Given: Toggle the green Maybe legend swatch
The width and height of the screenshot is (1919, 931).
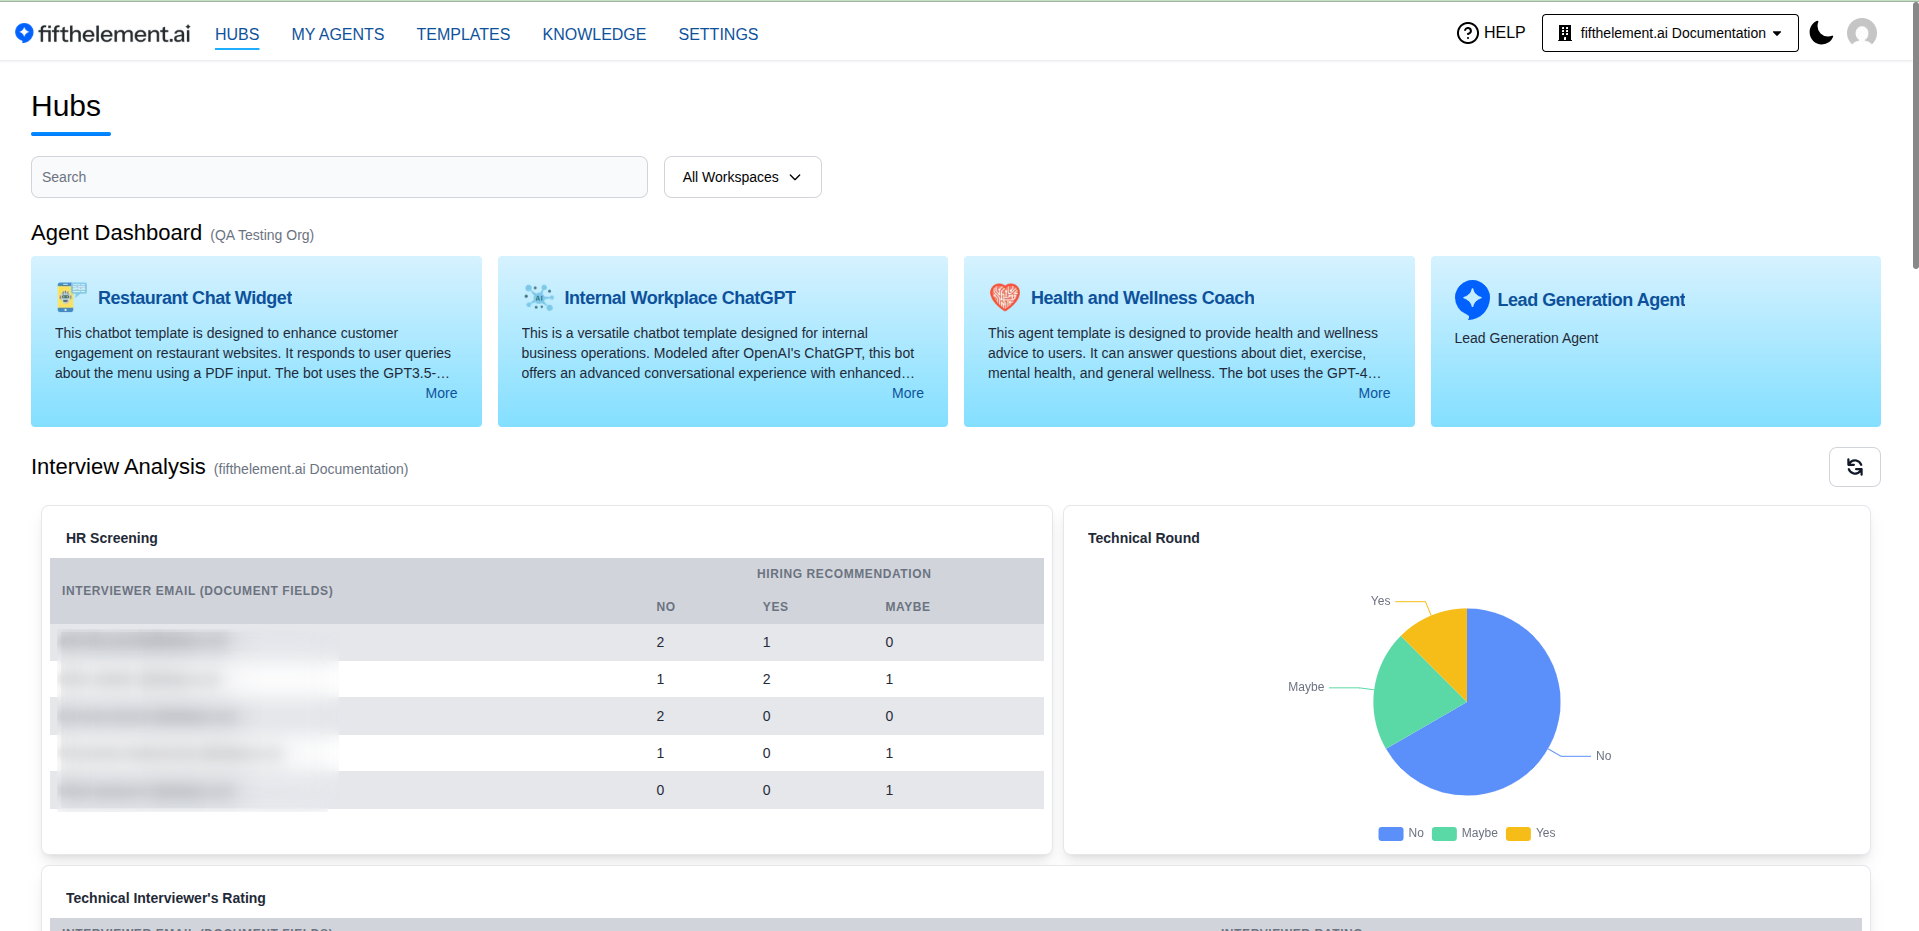Looking at the screenshot, I should click(1444, 834).
